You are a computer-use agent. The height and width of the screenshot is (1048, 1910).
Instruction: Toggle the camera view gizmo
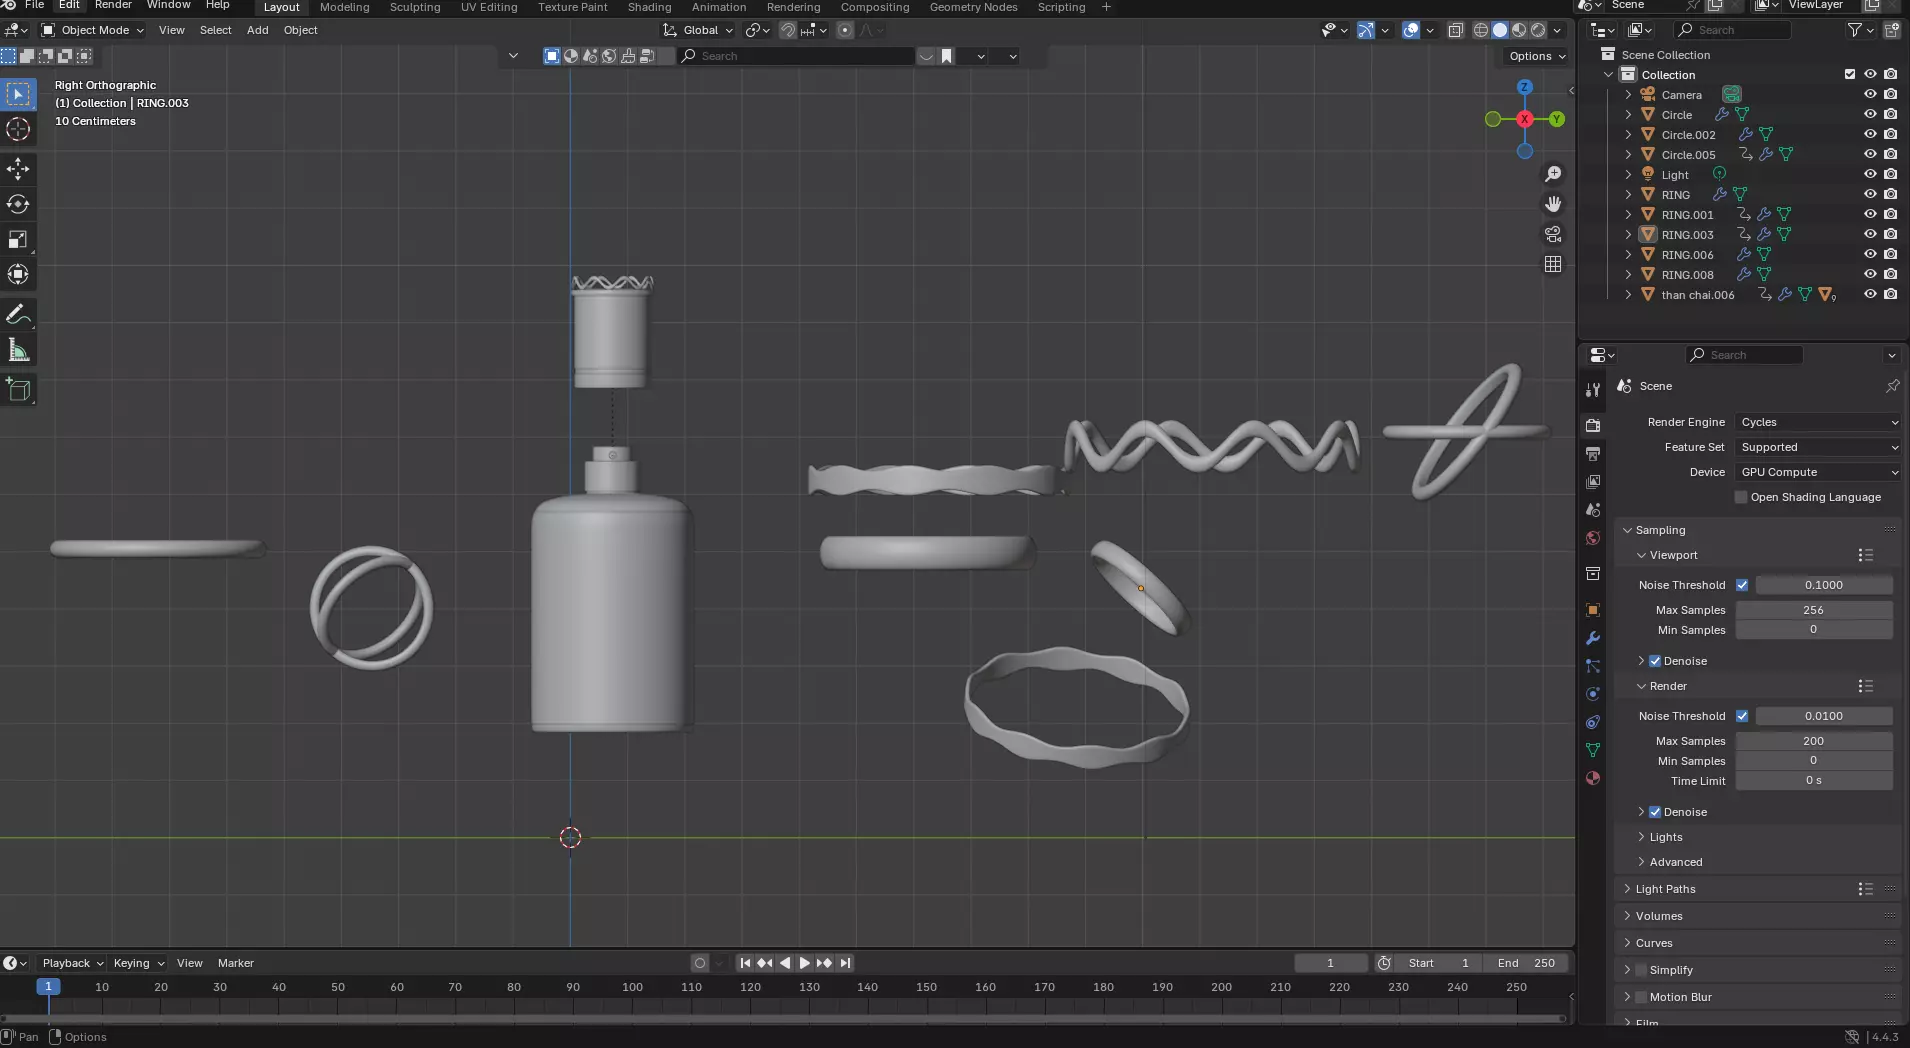[x=1553, y=234]
